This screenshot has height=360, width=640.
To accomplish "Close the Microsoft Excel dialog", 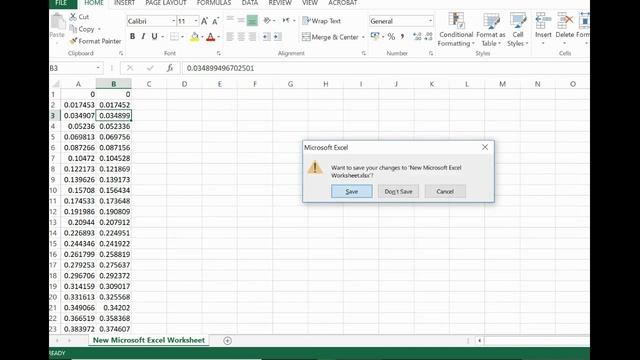I will click(x=485, y=147).
